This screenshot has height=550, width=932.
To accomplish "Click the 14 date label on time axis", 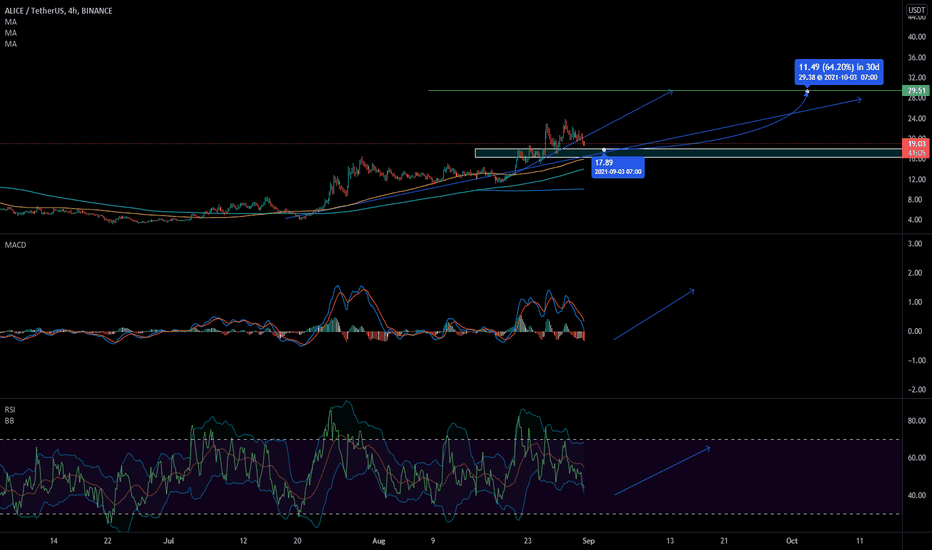I will (x=53, y=541).
